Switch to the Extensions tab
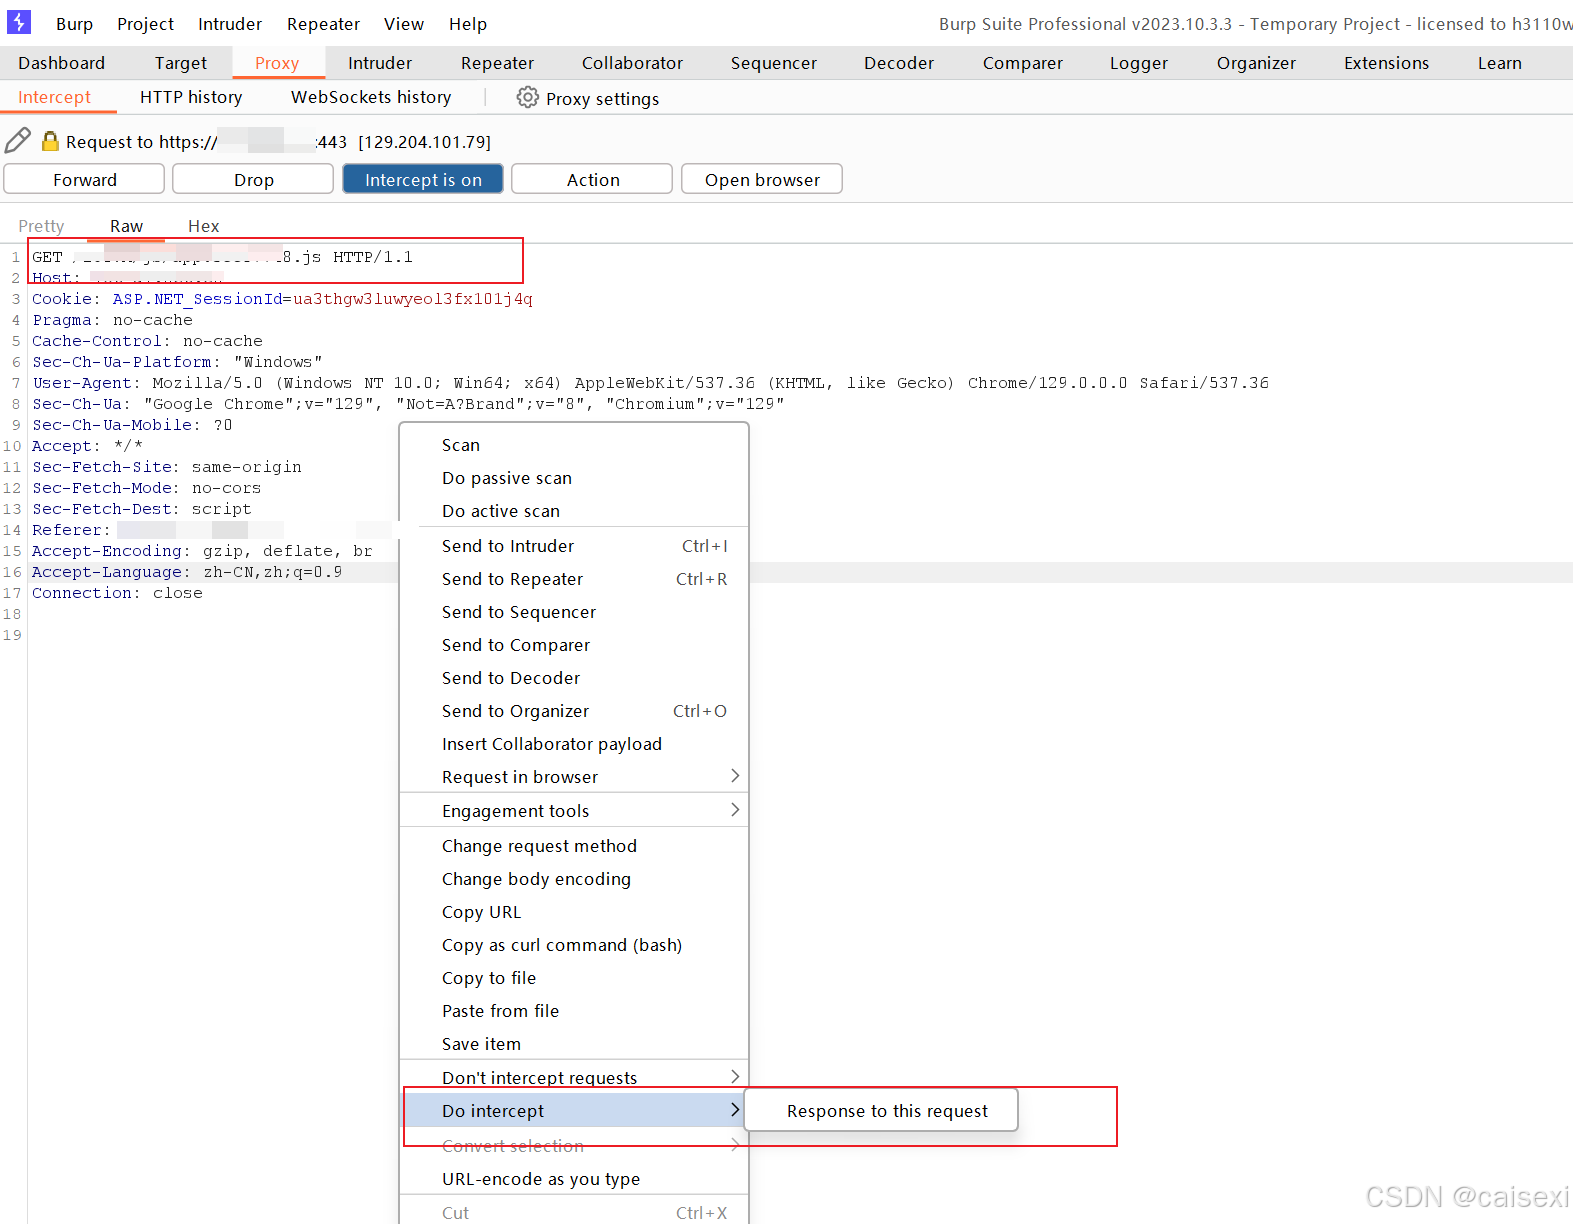The image size is (1573, 1224). pyautogui.click(x=1386, y=63)
